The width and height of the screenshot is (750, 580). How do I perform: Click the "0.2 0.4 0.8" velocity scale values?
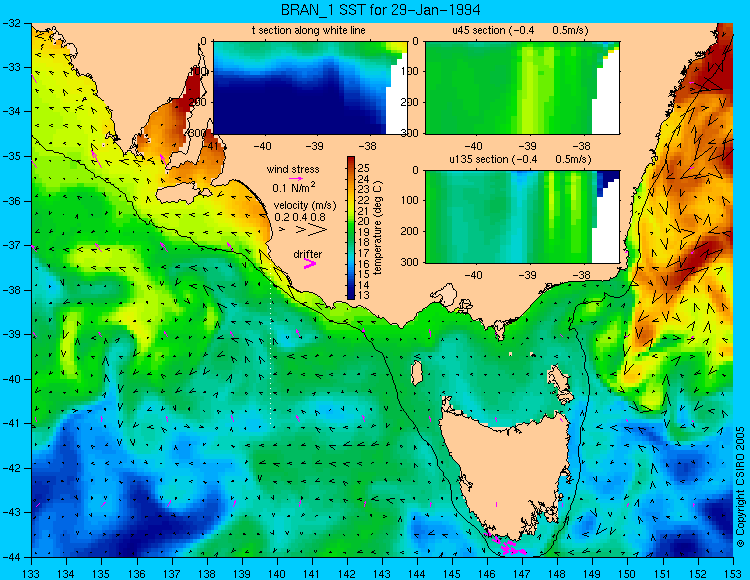click(x=300, y=217)
